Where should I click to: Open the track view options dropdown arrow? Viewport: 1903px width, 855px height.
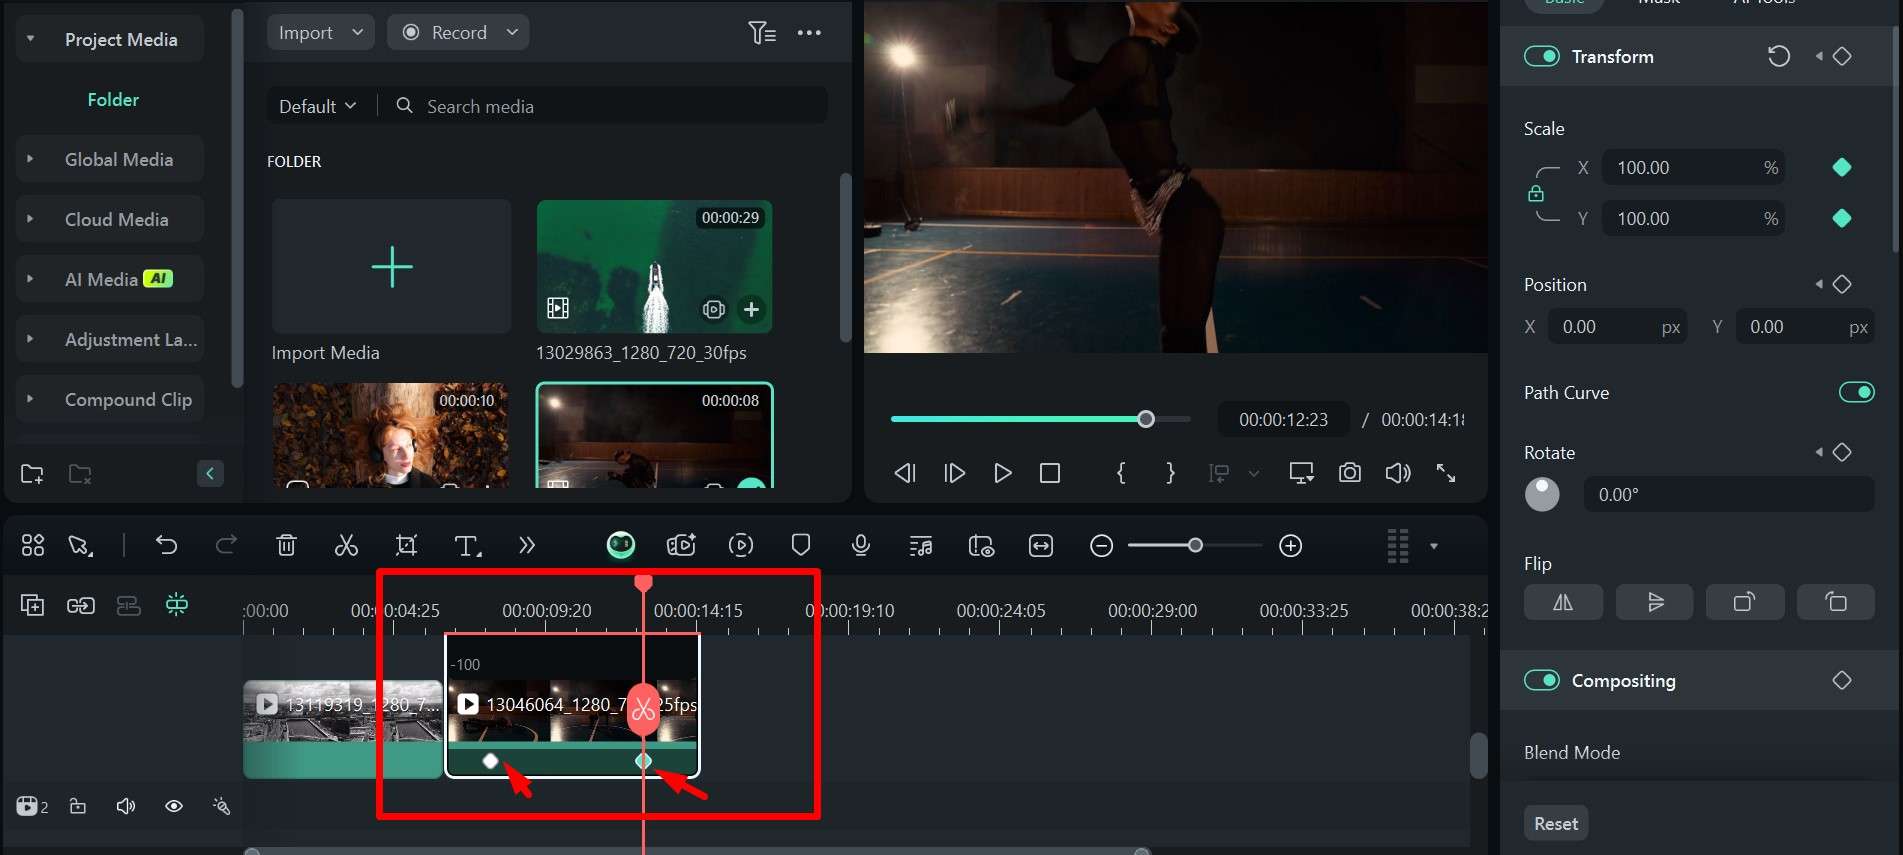(1434, 546)
